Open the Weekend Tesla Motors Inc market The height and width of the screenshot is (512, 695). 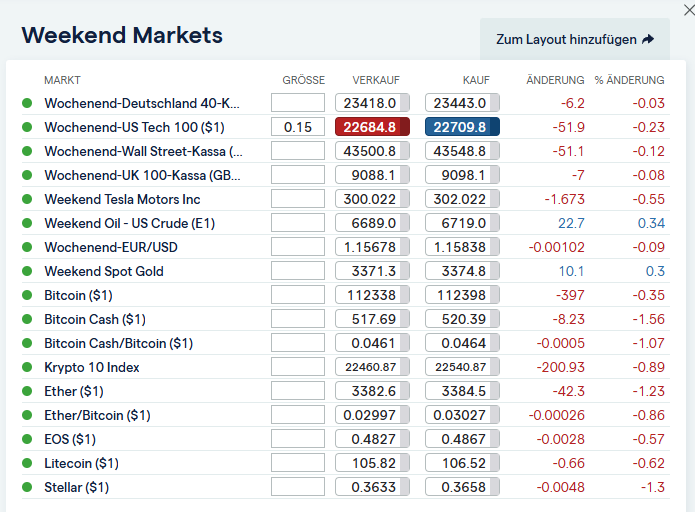point(122,199)
